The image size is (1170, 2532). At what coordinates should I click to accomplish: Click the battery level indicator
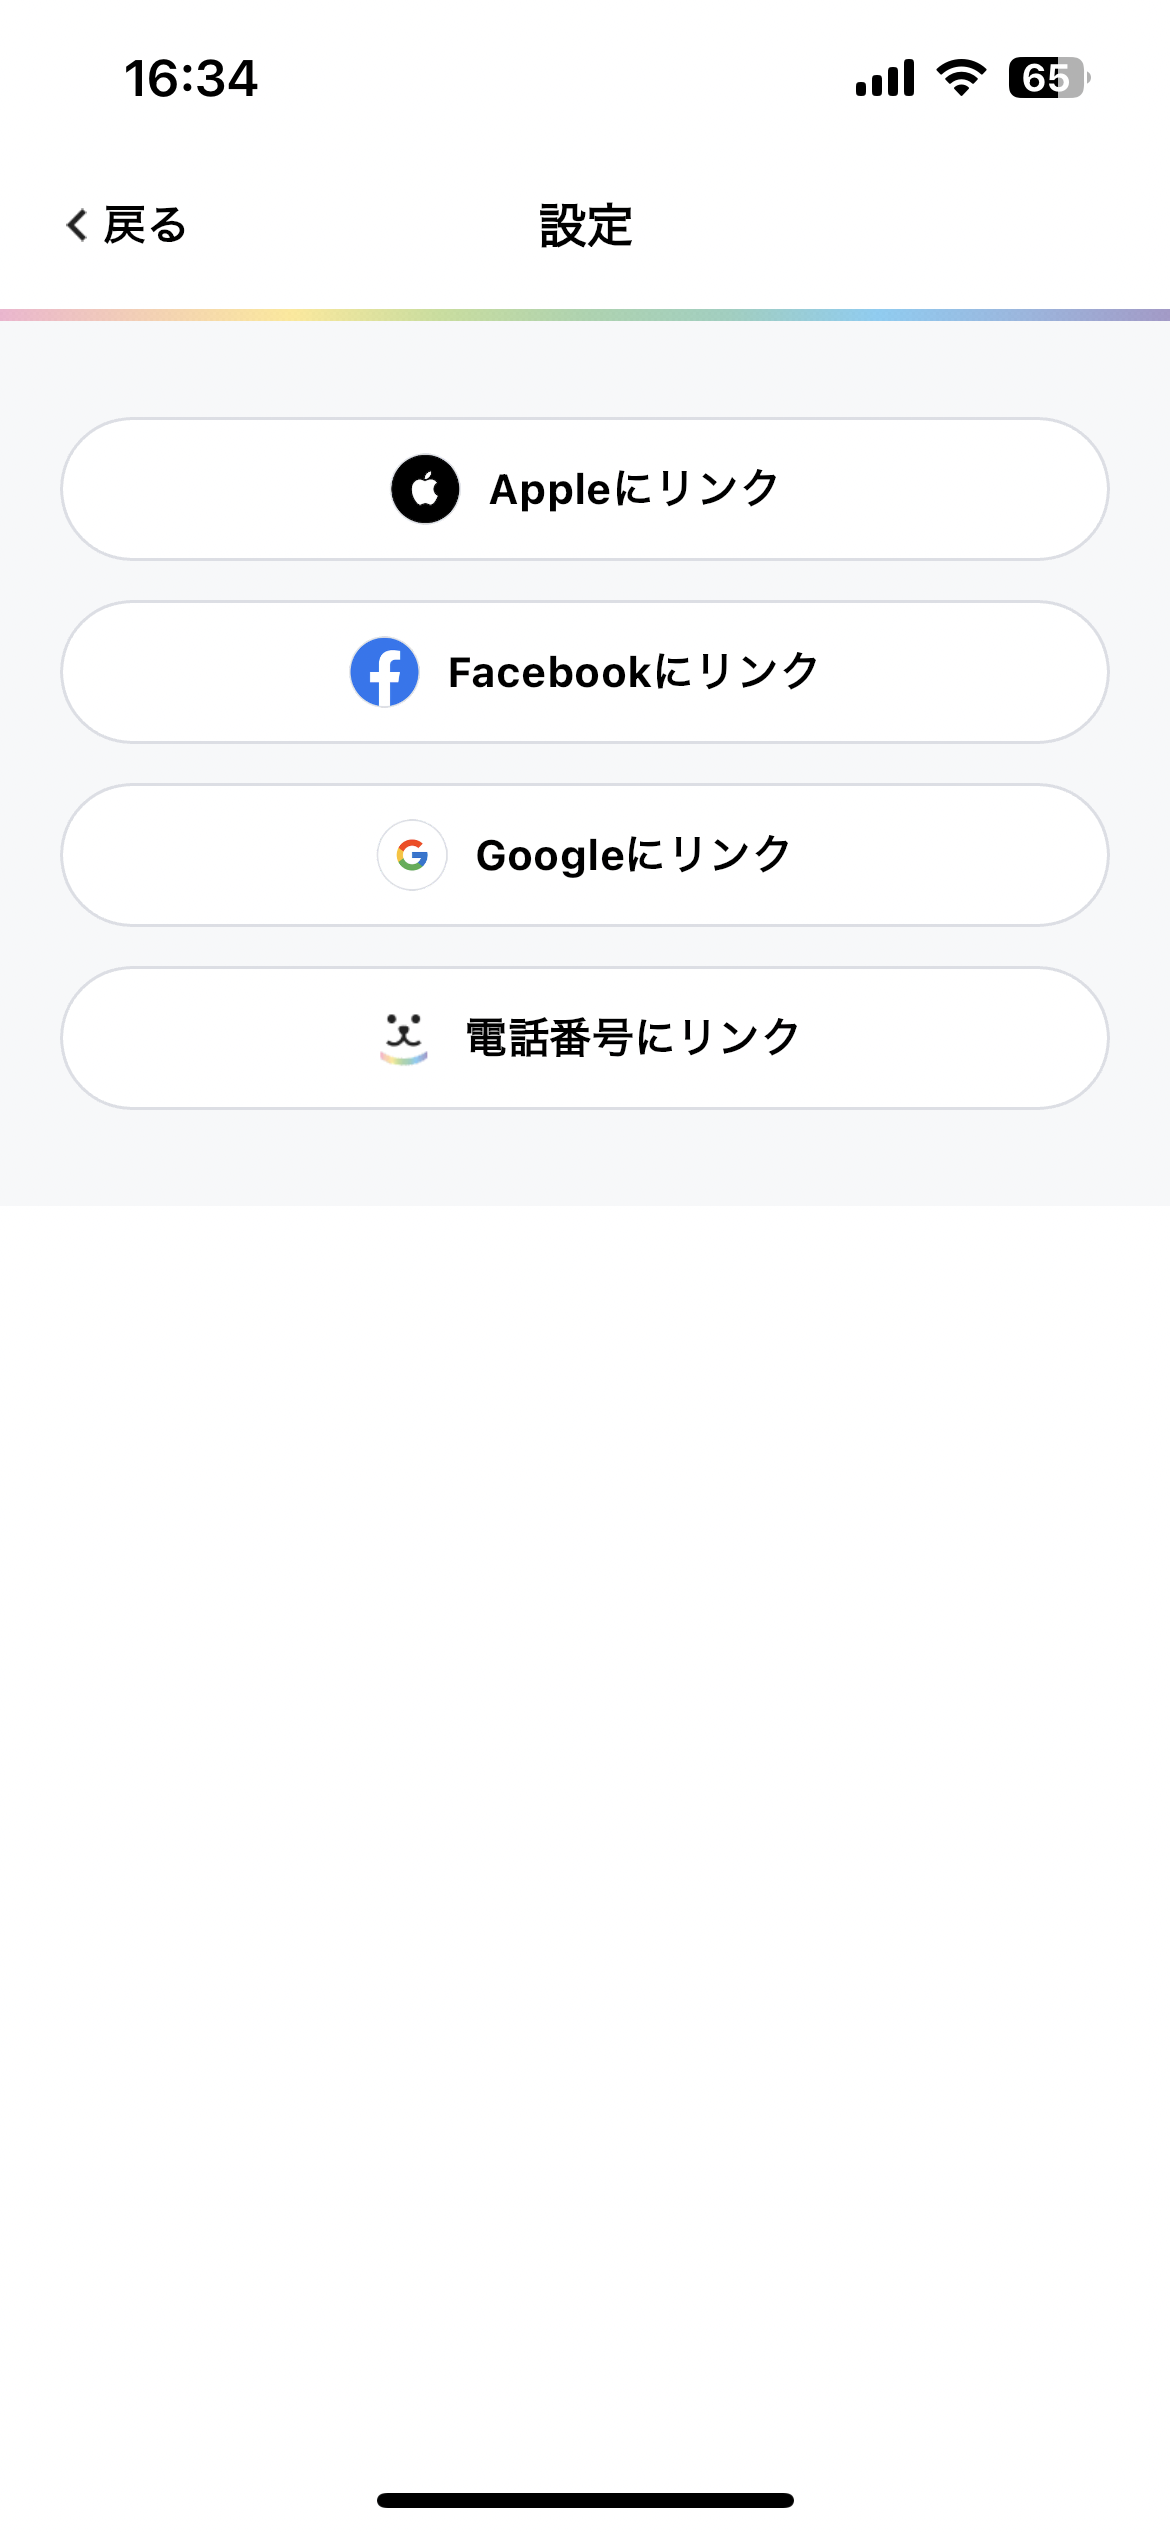(x=1047, y=78)
